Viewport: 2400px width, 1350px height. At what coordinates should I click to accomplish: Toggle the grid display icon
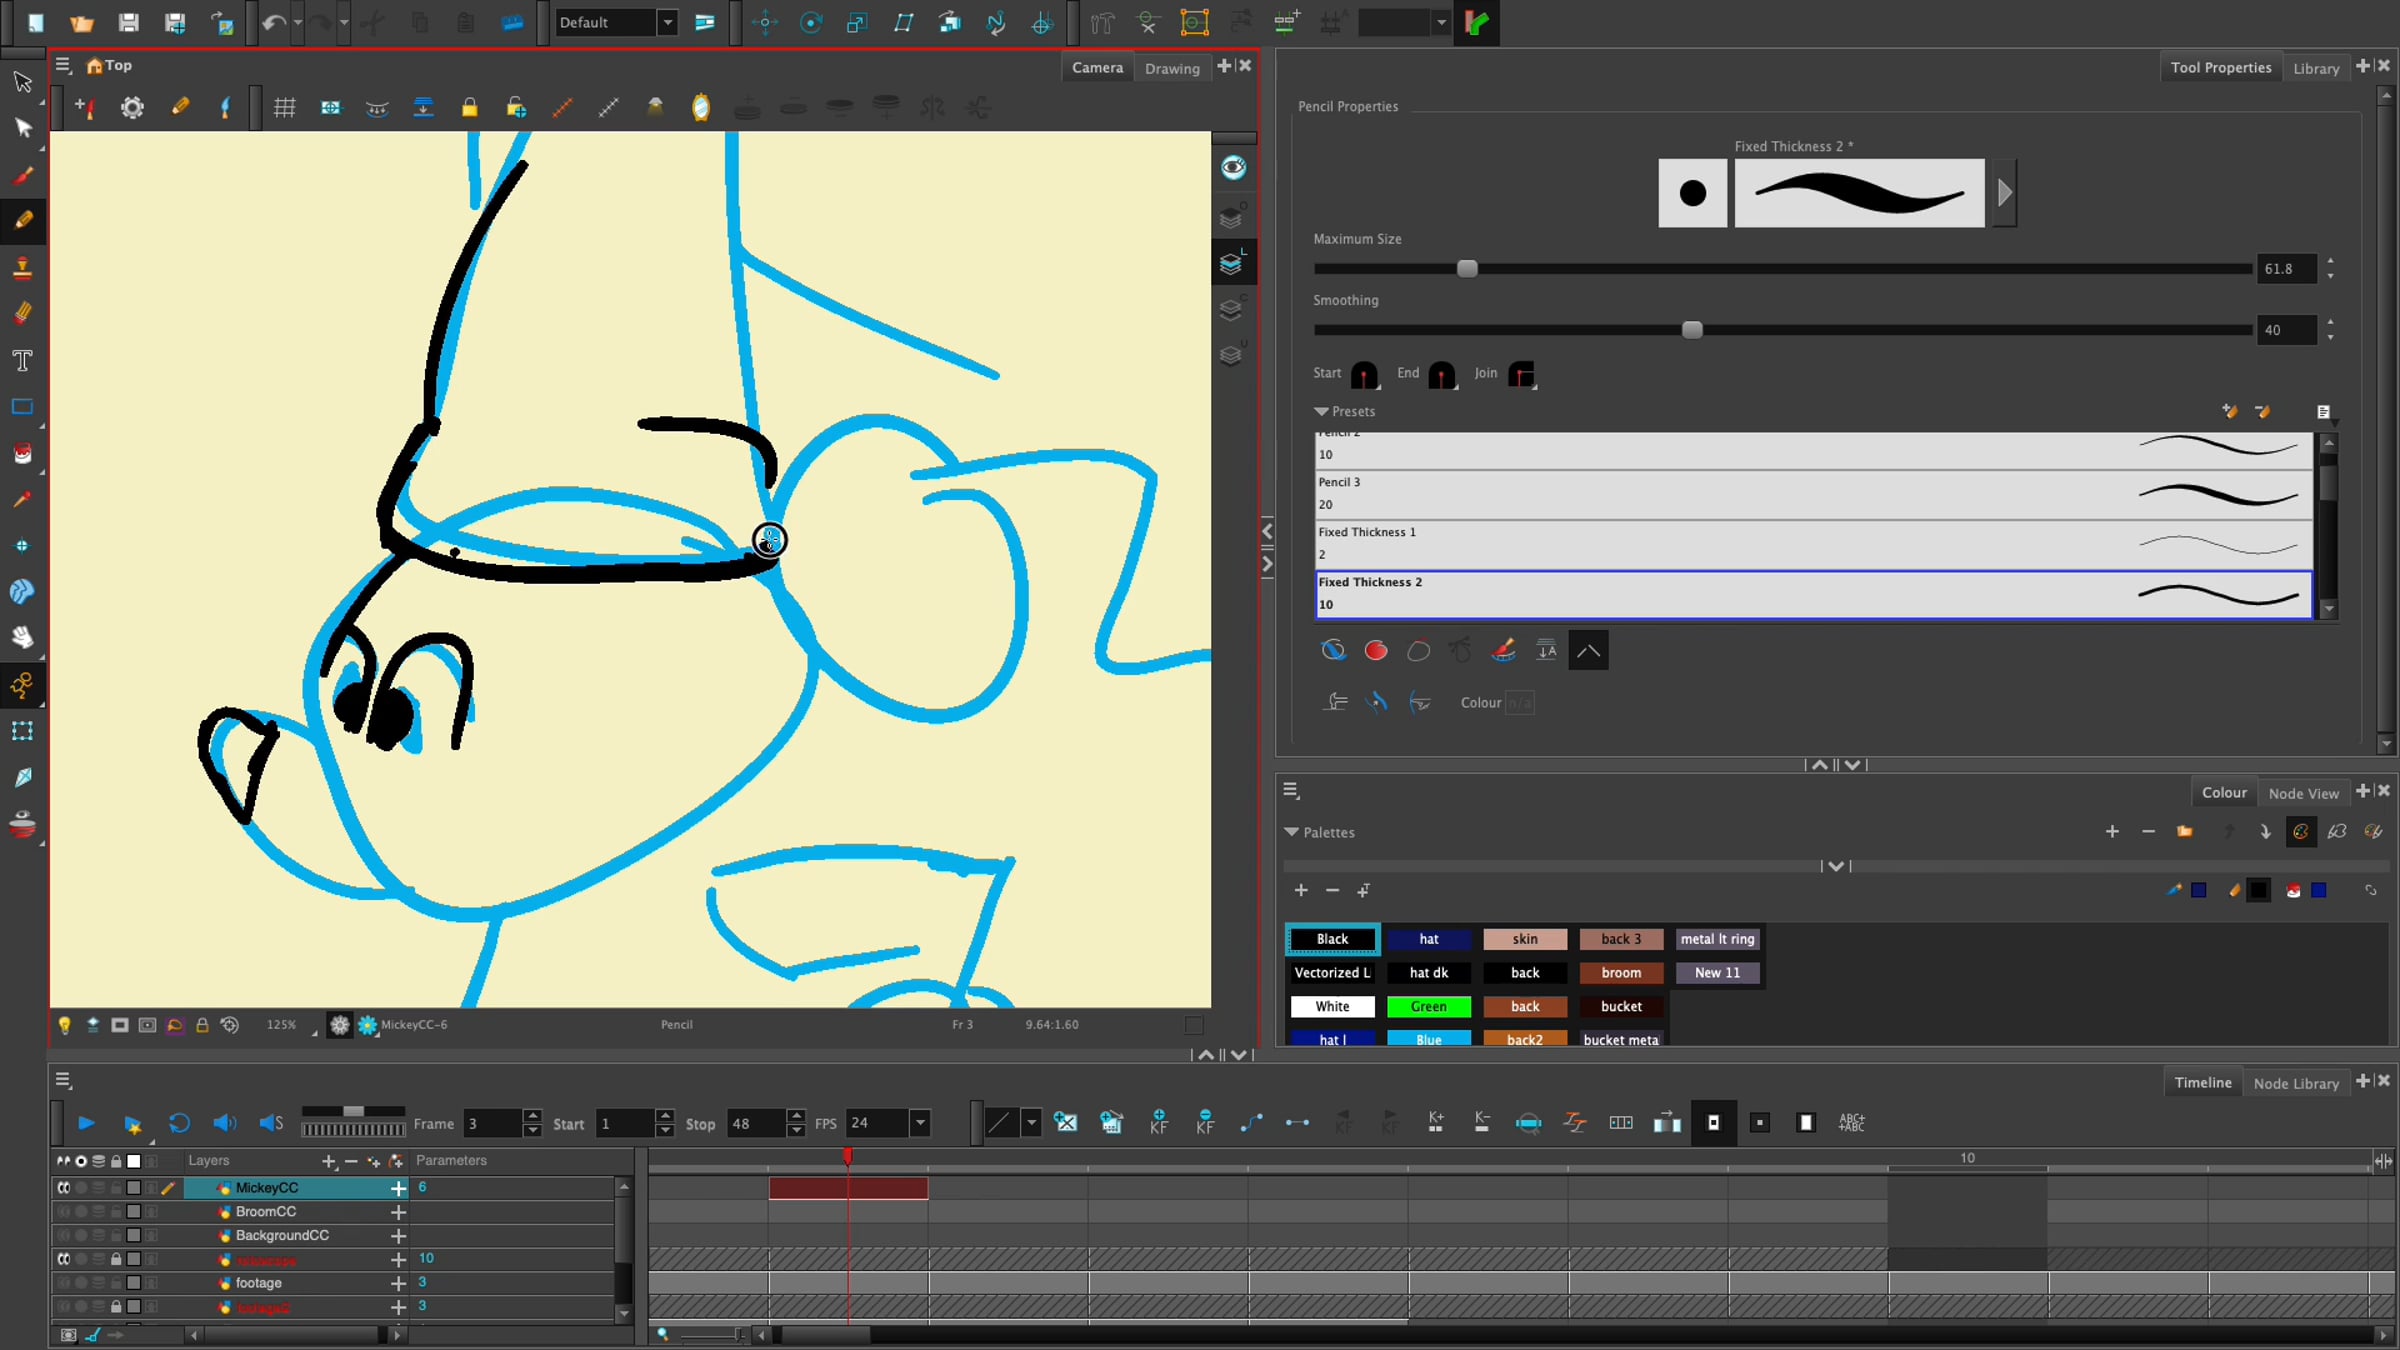tap(284, 107)
